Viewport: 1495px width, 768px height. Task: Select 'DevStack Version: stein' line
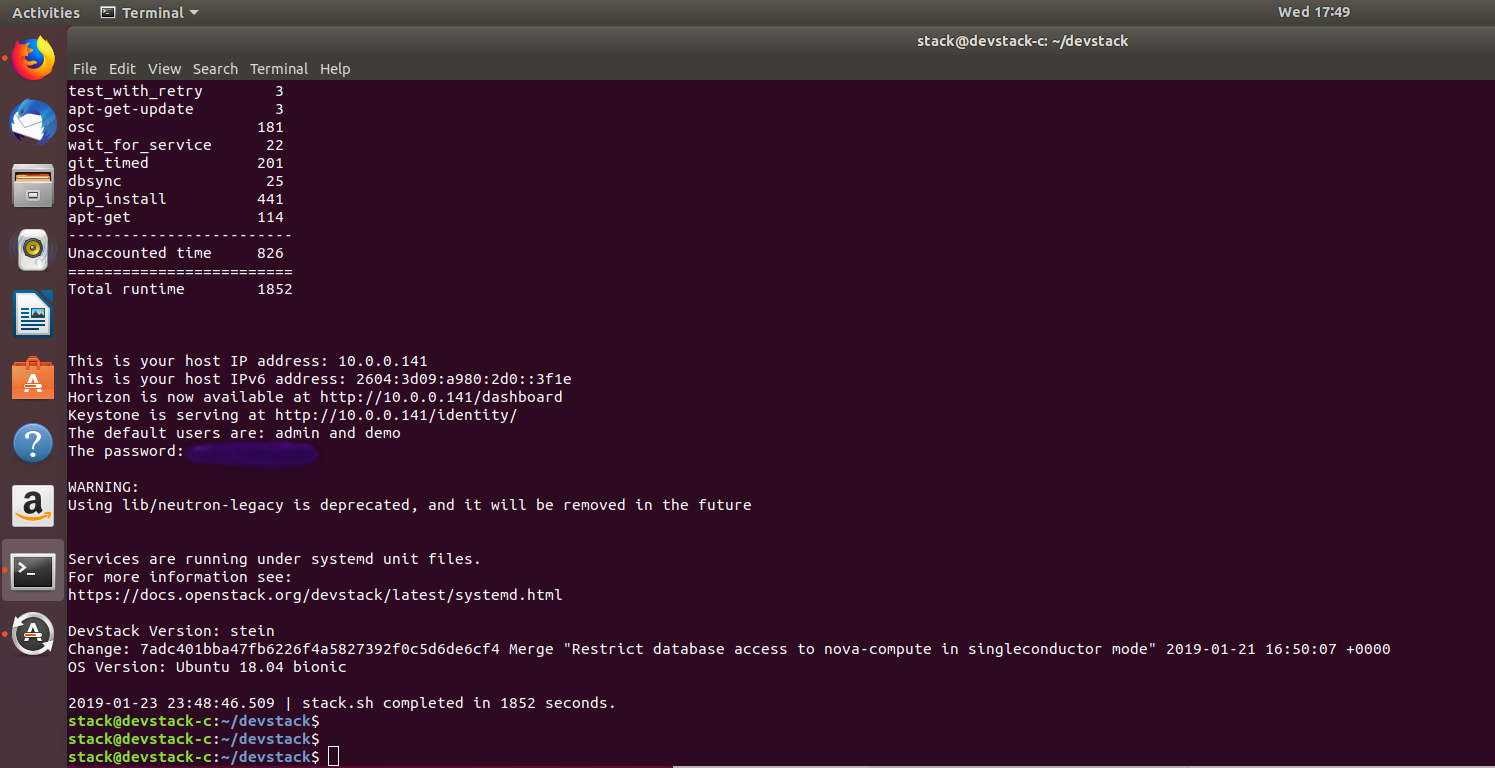tap(171, 631)
